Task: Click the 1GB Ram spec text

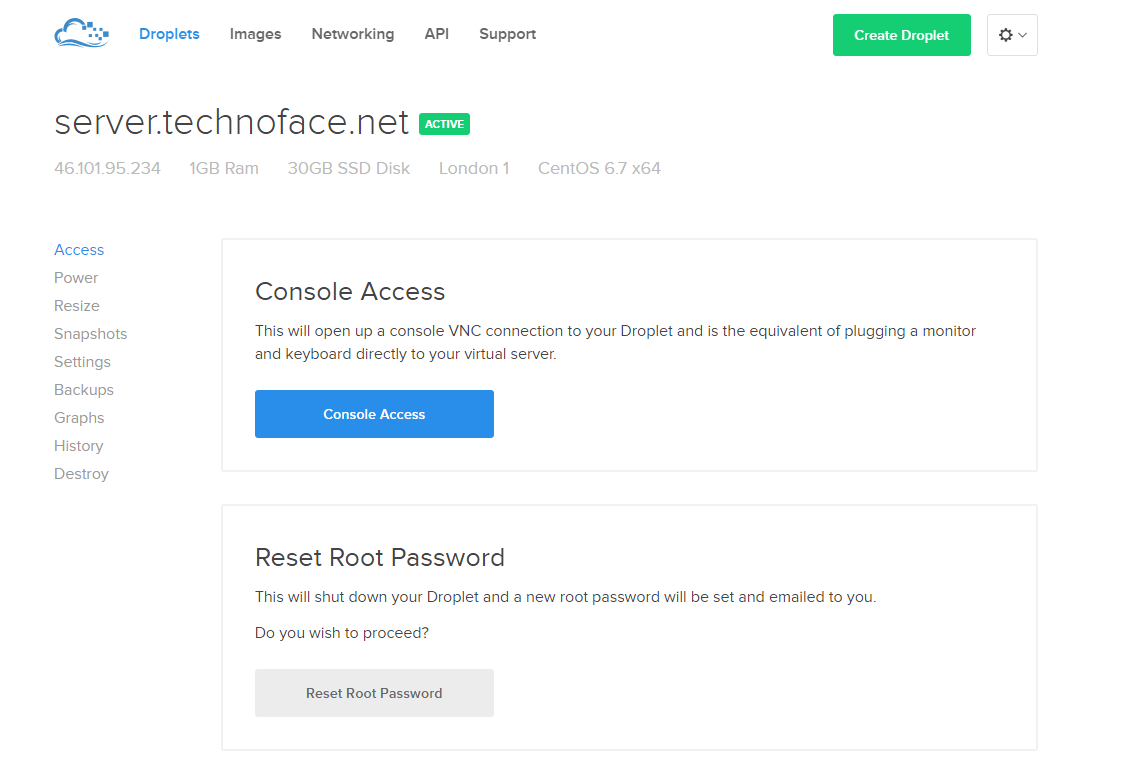Action: pos(224,168)
